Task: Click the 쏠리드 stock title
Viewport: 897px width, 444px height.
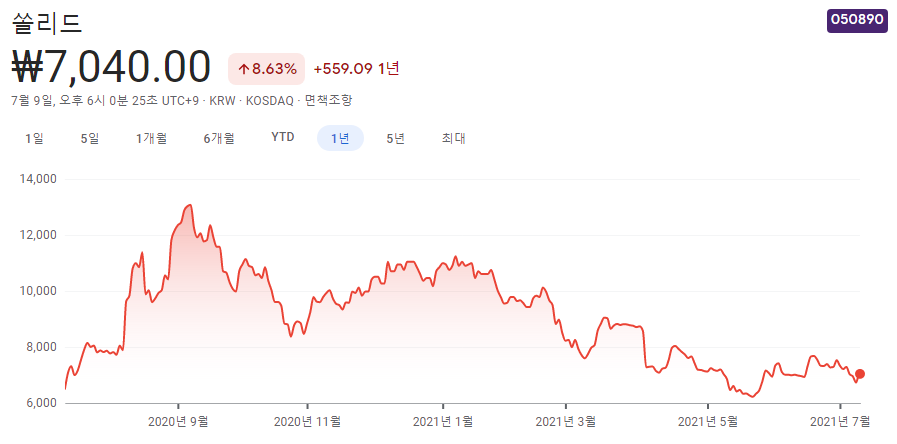Action: point(47,23)
